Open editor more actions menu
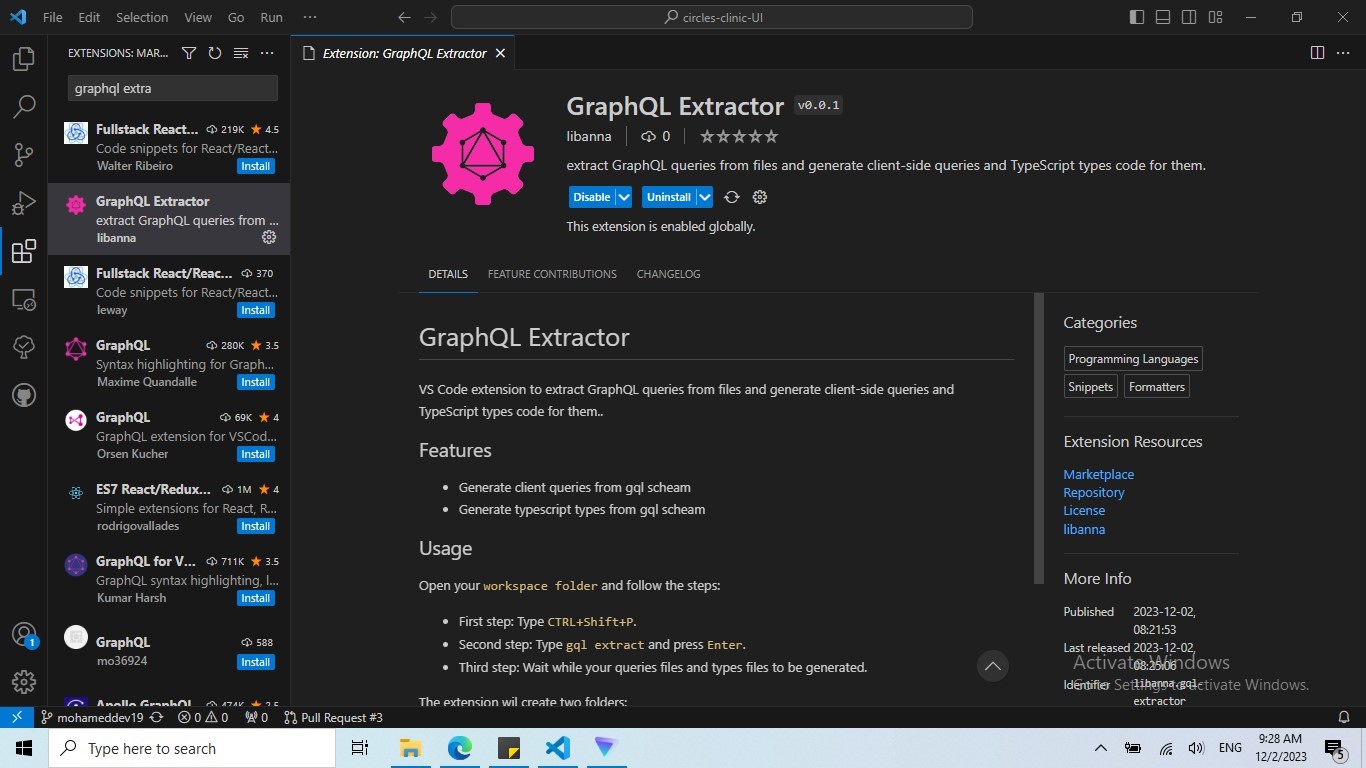 [1344, 53]
